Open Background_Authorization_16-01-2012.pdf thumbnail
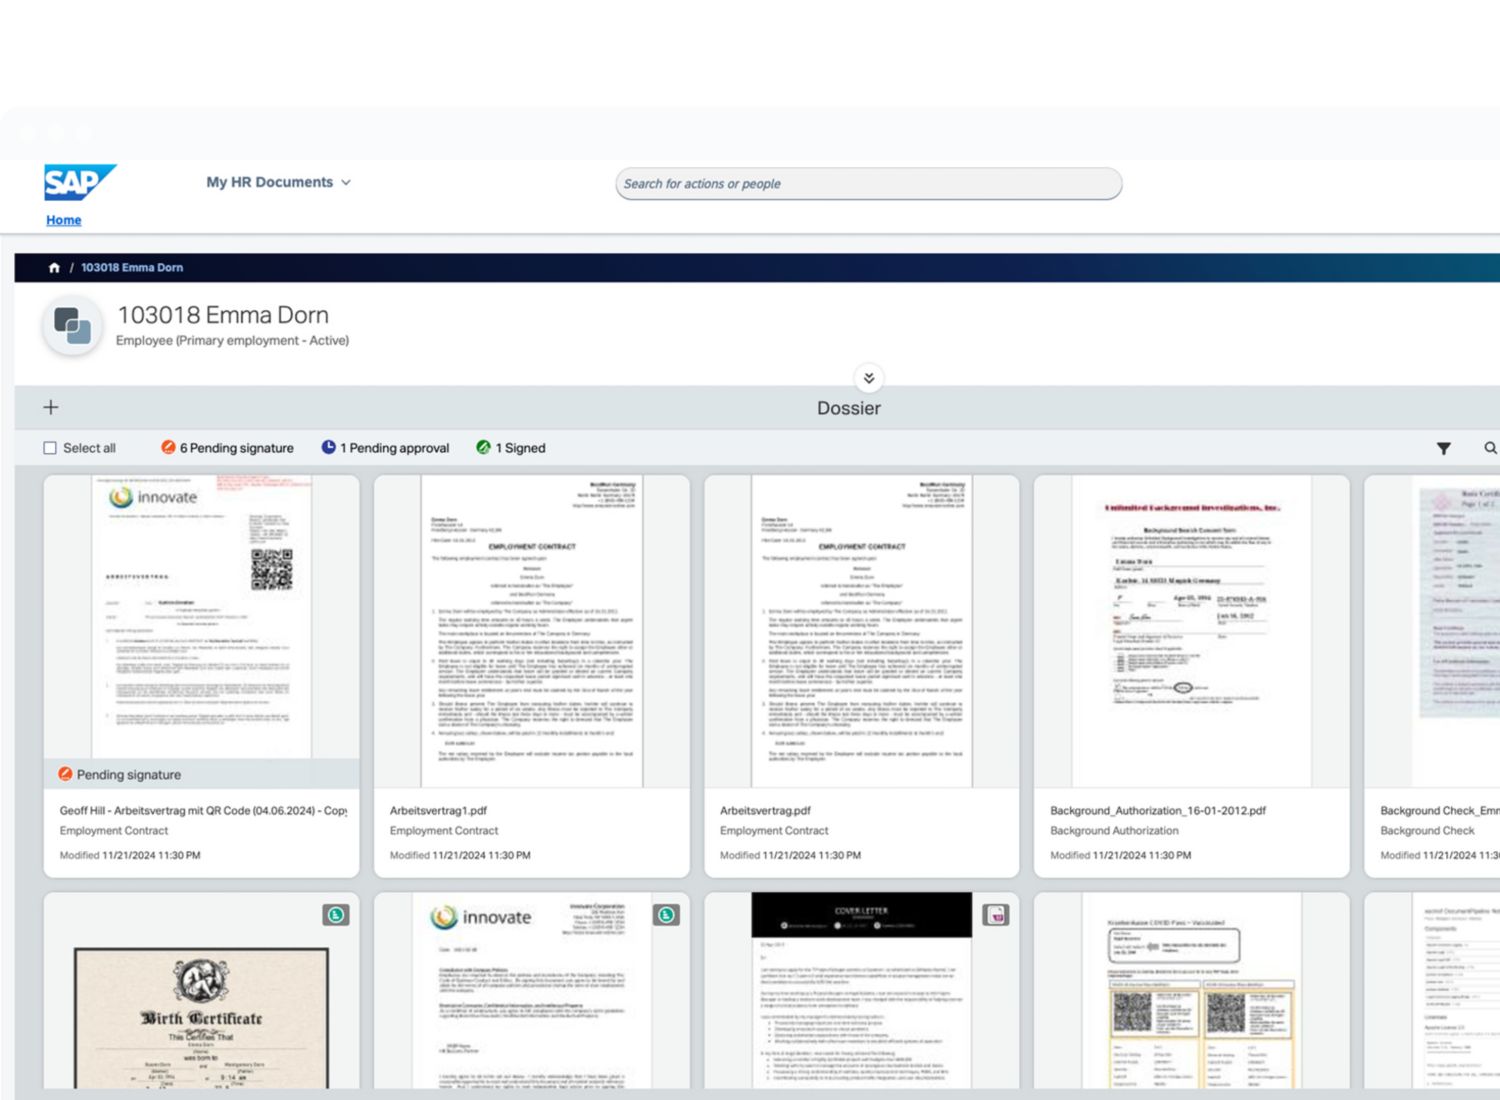 point(1191,630)
